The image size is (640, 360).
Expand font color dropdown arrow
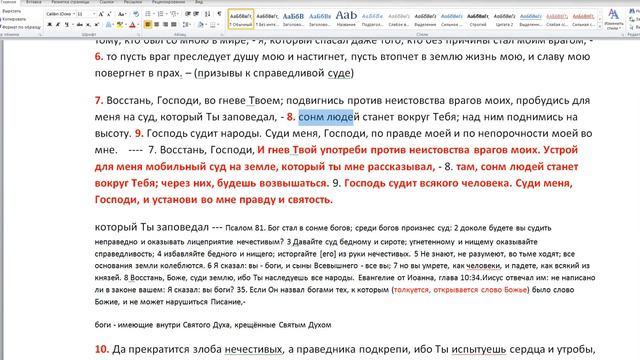(x=138, y=24)
